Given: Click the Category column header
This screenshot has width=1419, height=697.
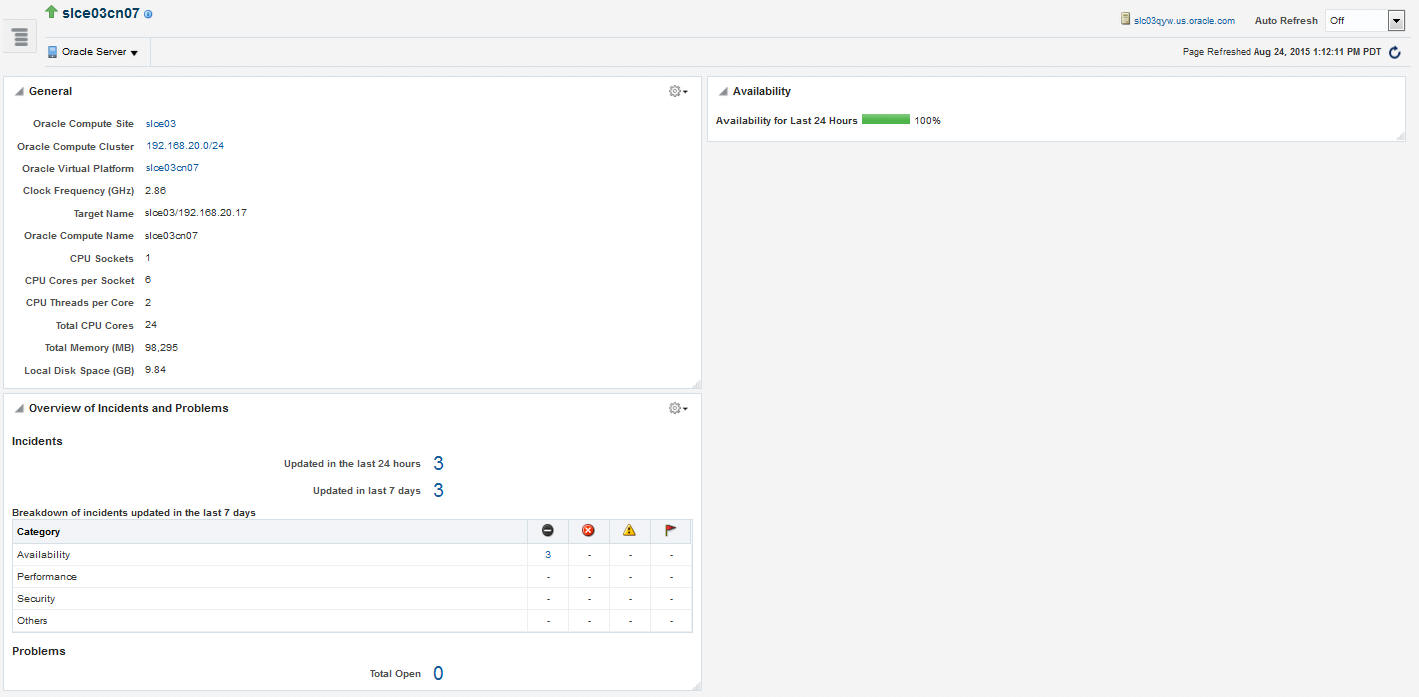Looking at the screenshot, I should [x=269, y=532].
